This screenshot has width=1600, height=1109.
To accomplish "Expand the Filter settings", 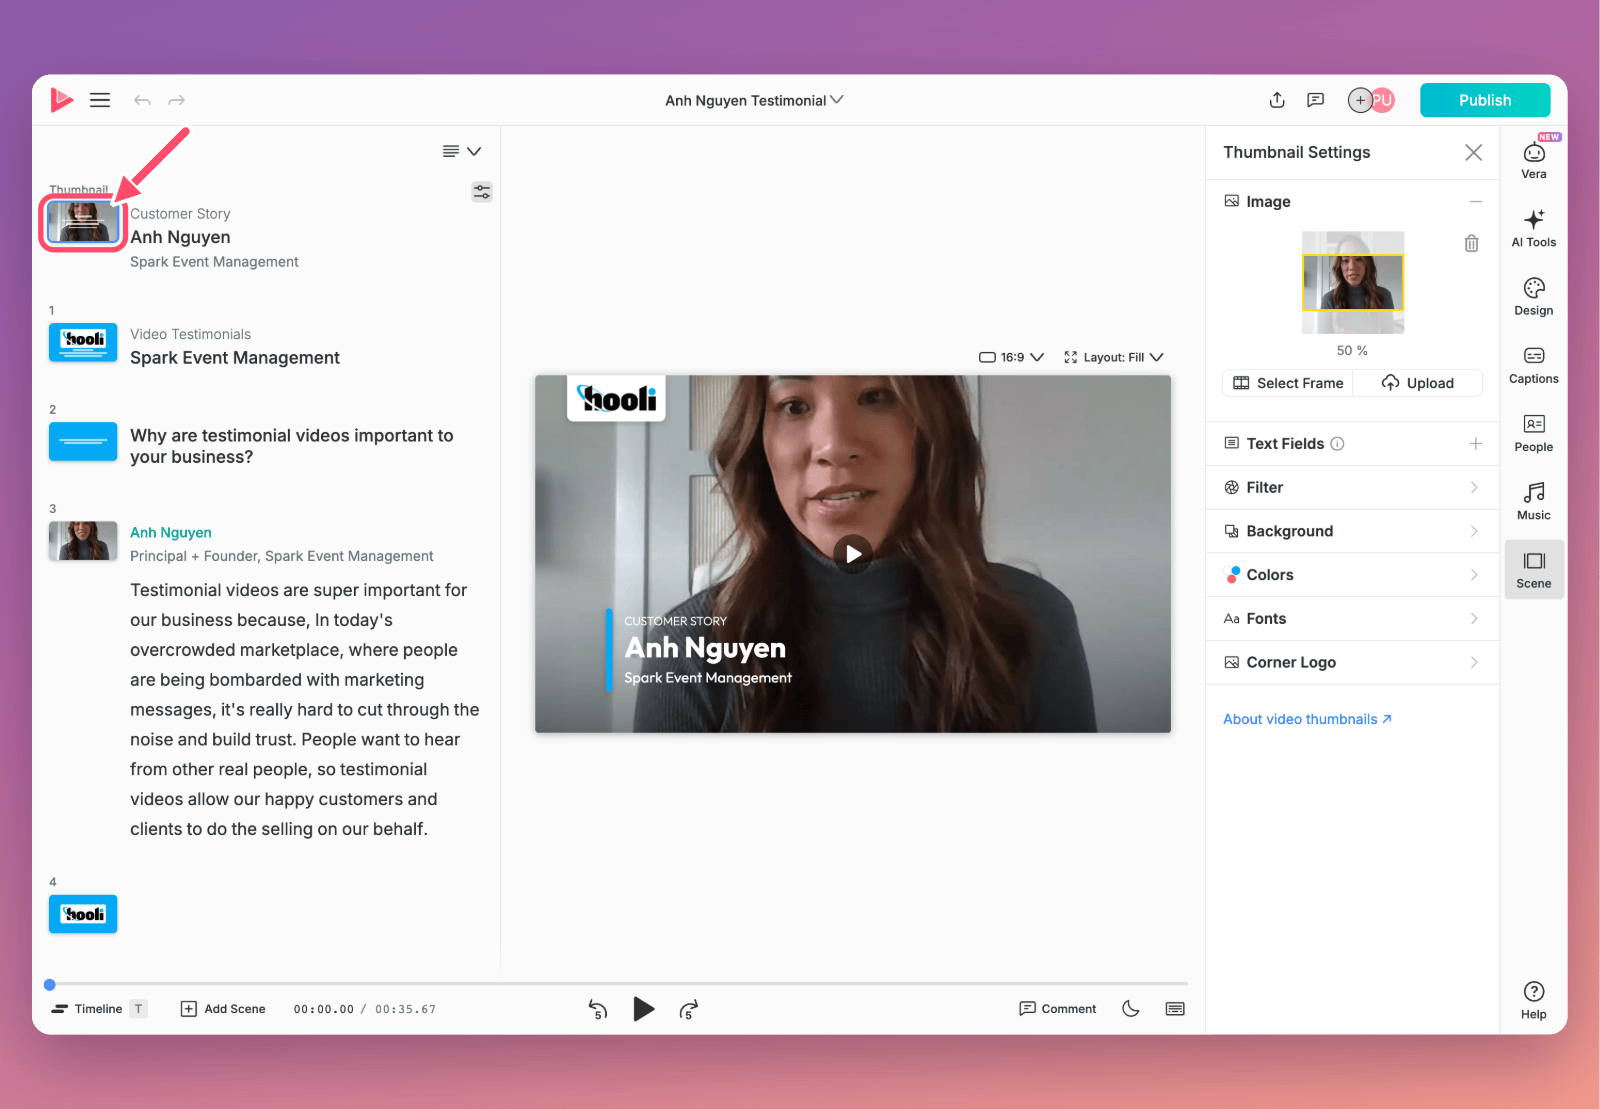I will 1352,488.
